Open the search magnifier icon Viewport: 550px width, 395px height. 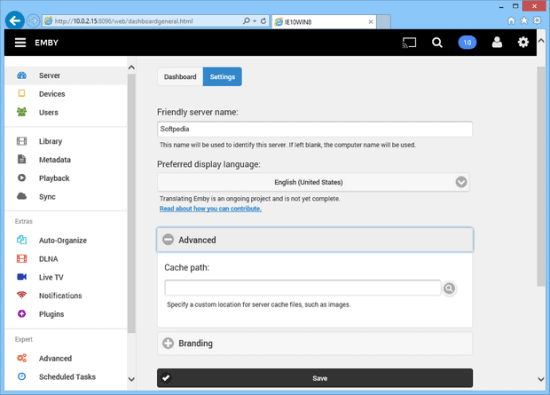pyautogui.click(x=437, y=43)
